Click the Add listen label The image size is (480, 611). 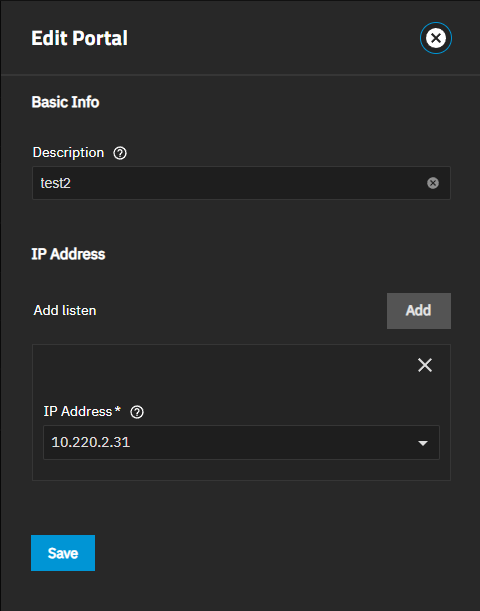[65, 311]
